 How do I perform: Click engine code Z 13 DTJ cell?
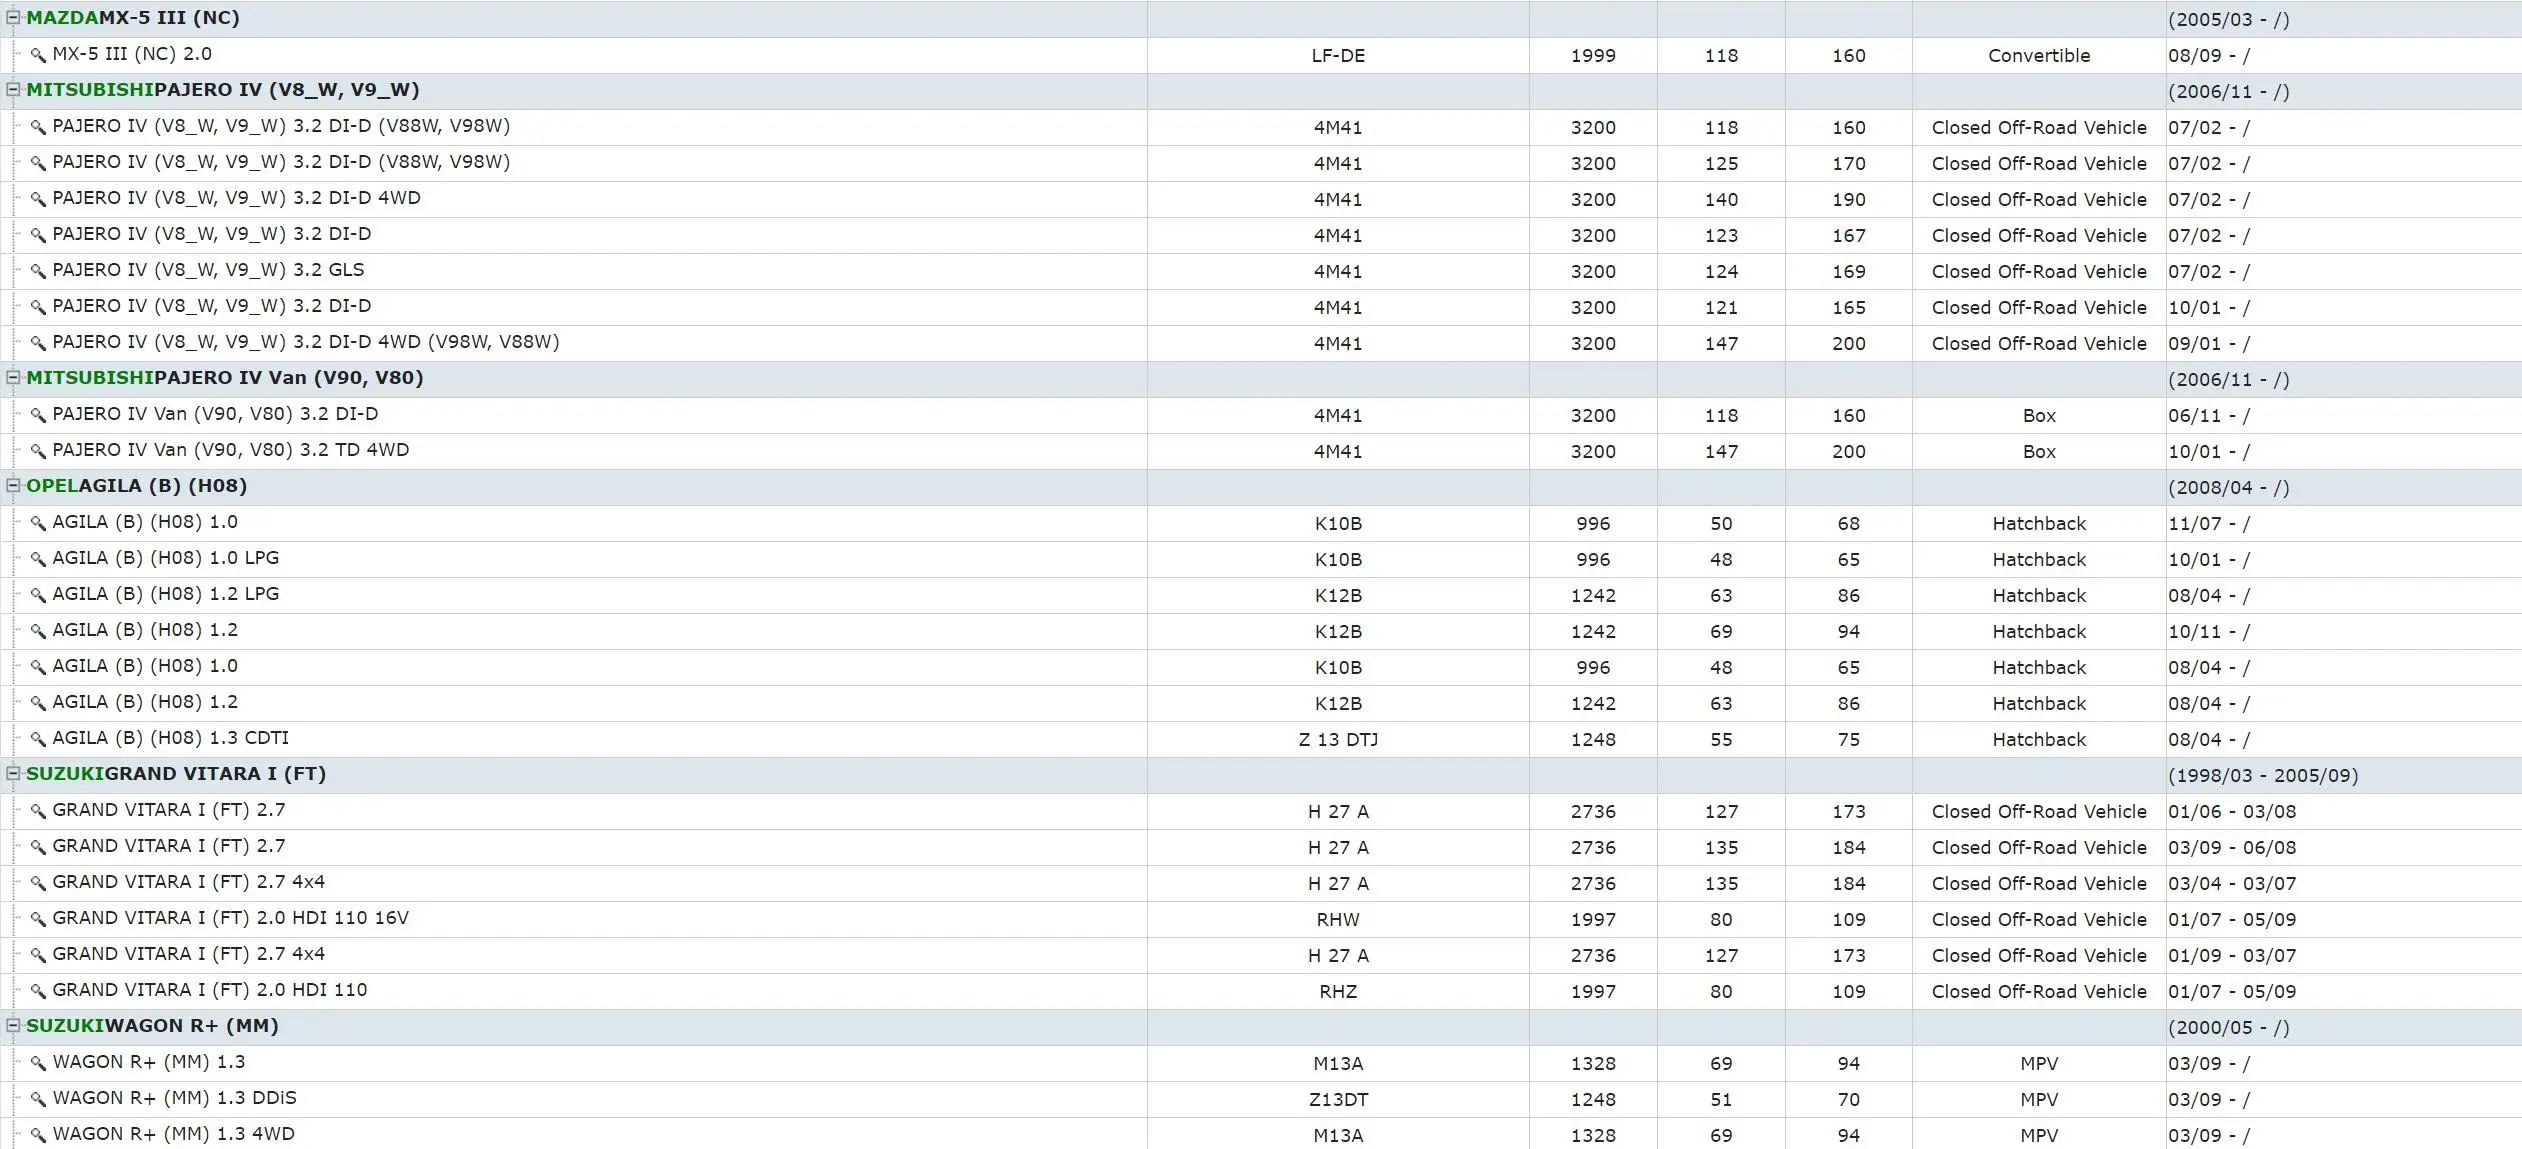1338,740
